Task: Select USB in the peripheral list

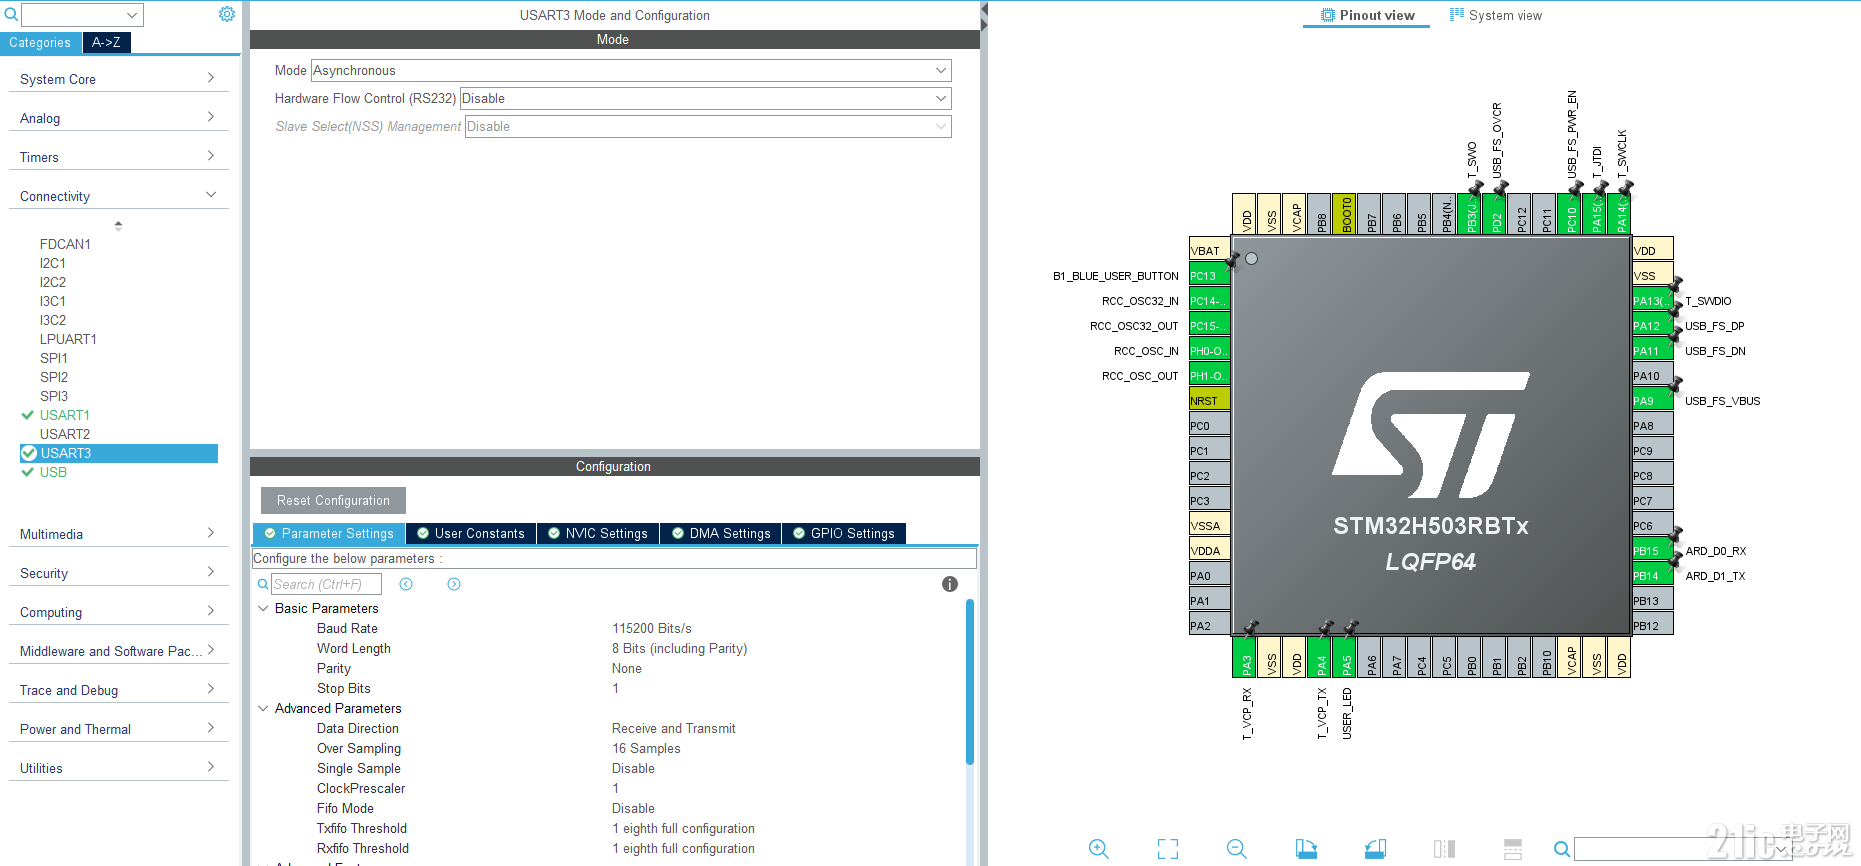Action: [53, 472]
